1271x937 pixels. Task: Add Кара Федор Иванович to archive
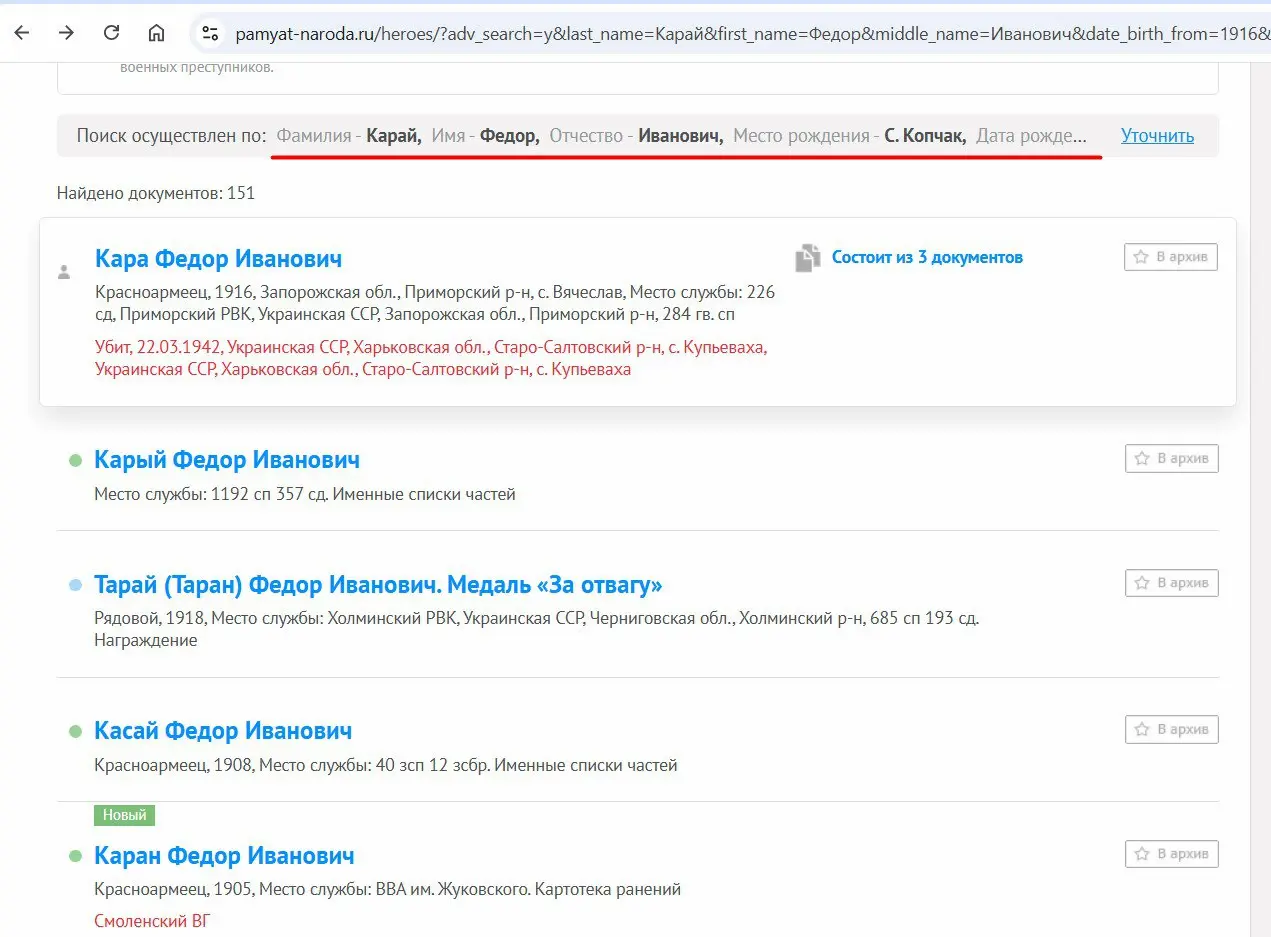1171,257
